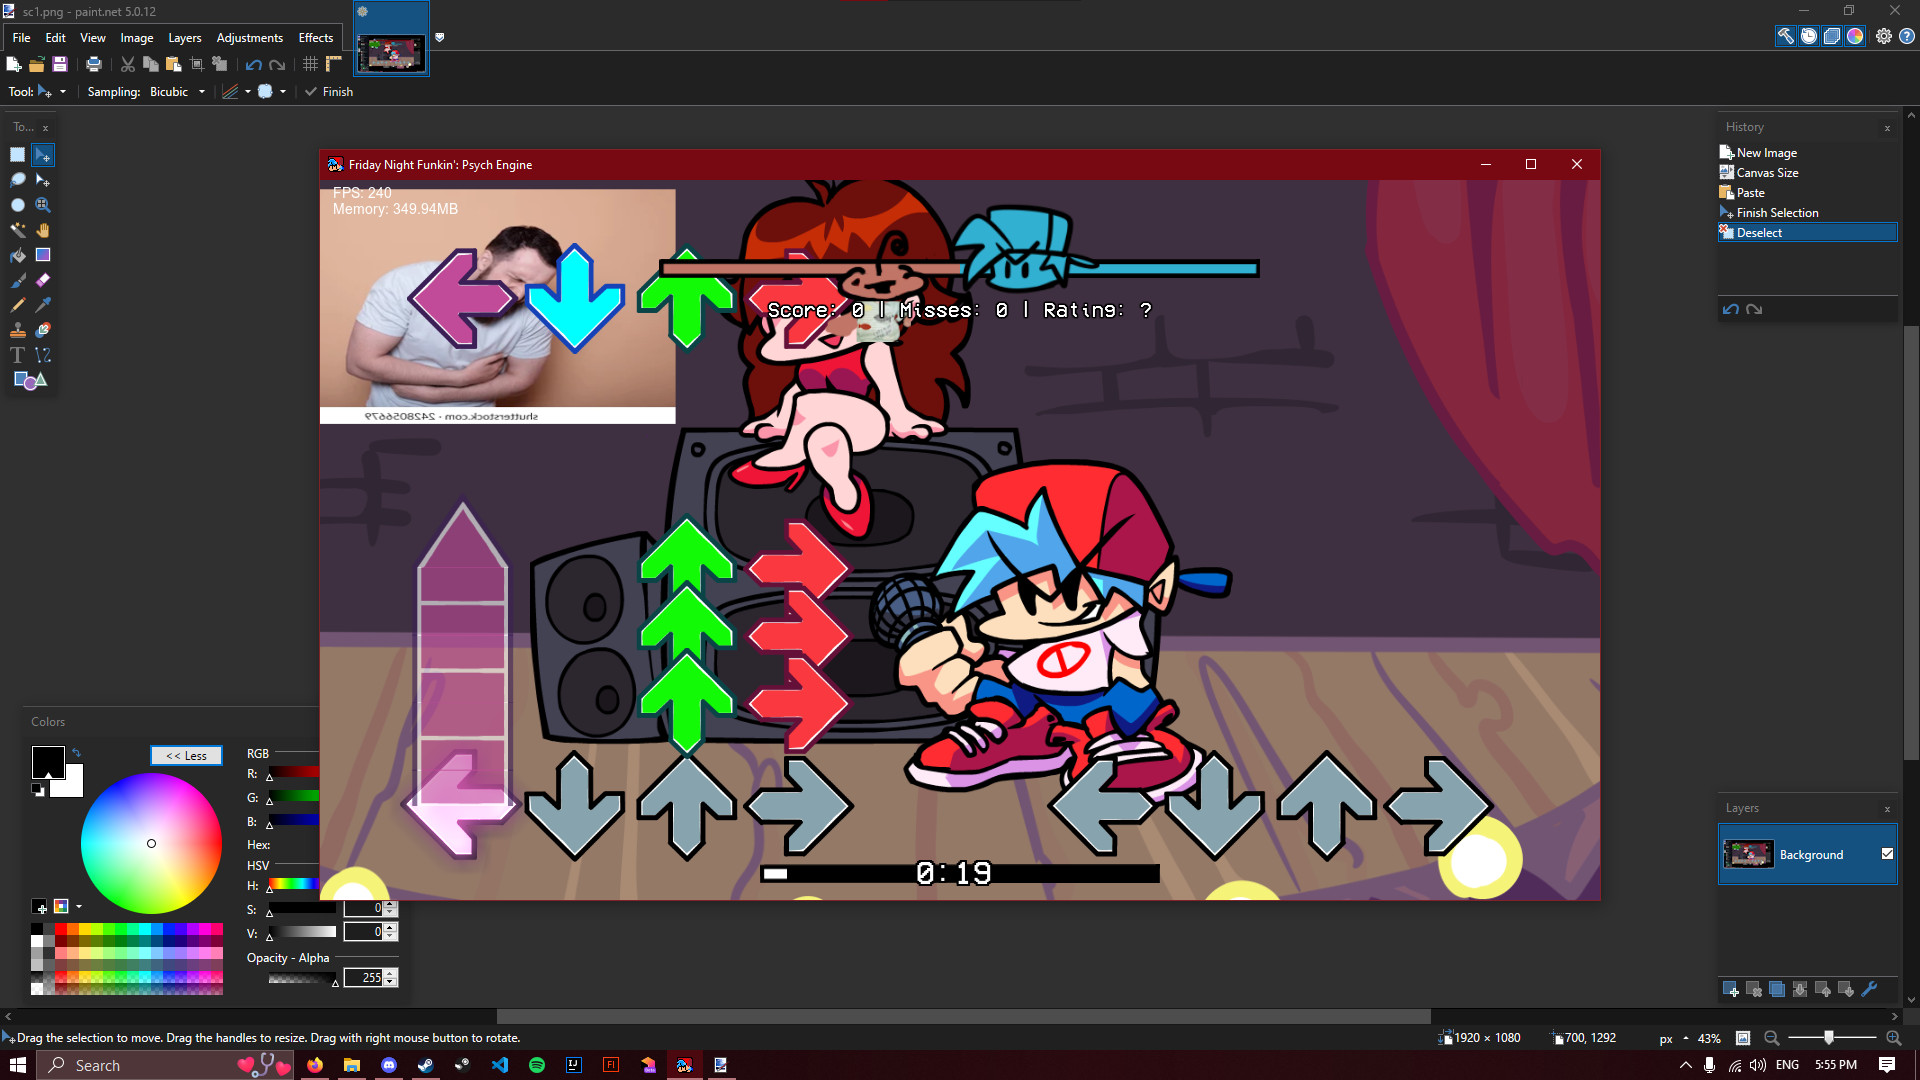This screenshot has width=1920, height=1080.
Task: Select the Eraser tool
Action: (43, 280)
